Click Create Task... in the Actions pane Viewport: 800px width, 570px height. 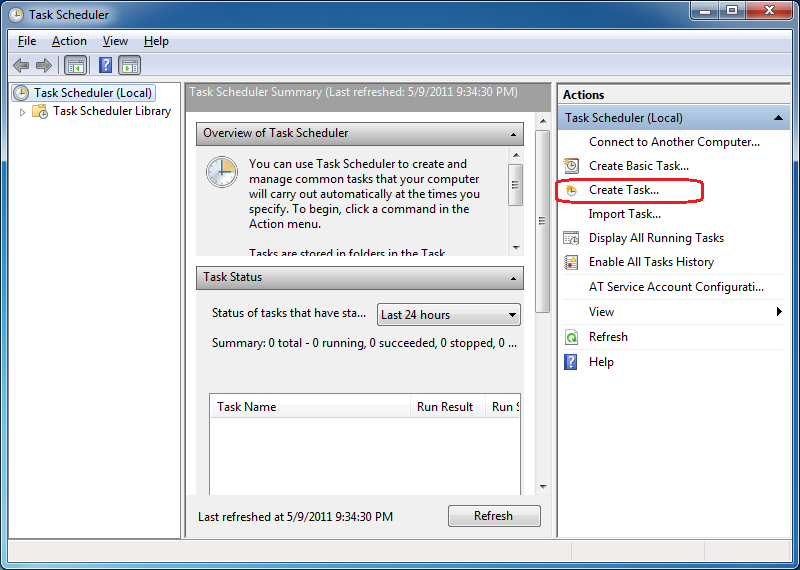pos(624,190)
